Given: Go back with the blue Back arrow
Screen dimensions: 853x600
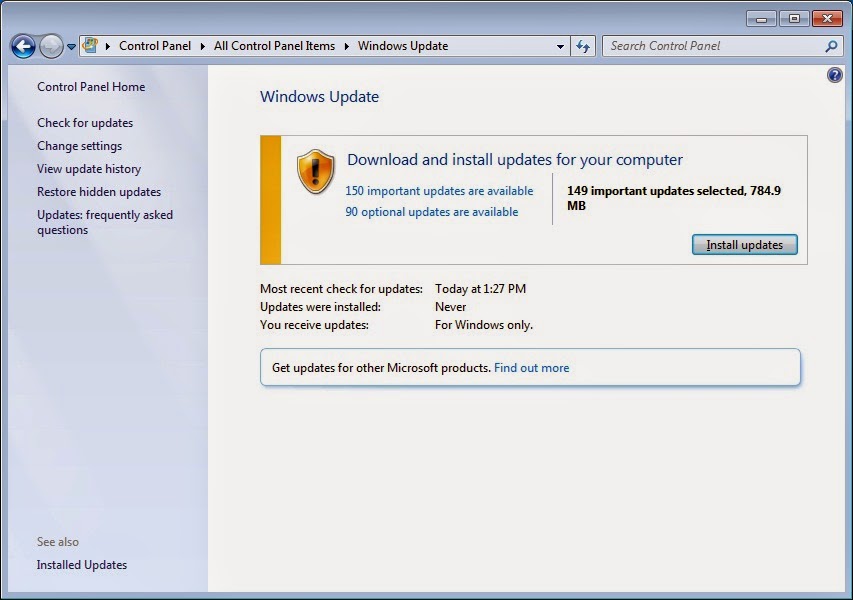Looking at the screenshot, I should [23, 46].
